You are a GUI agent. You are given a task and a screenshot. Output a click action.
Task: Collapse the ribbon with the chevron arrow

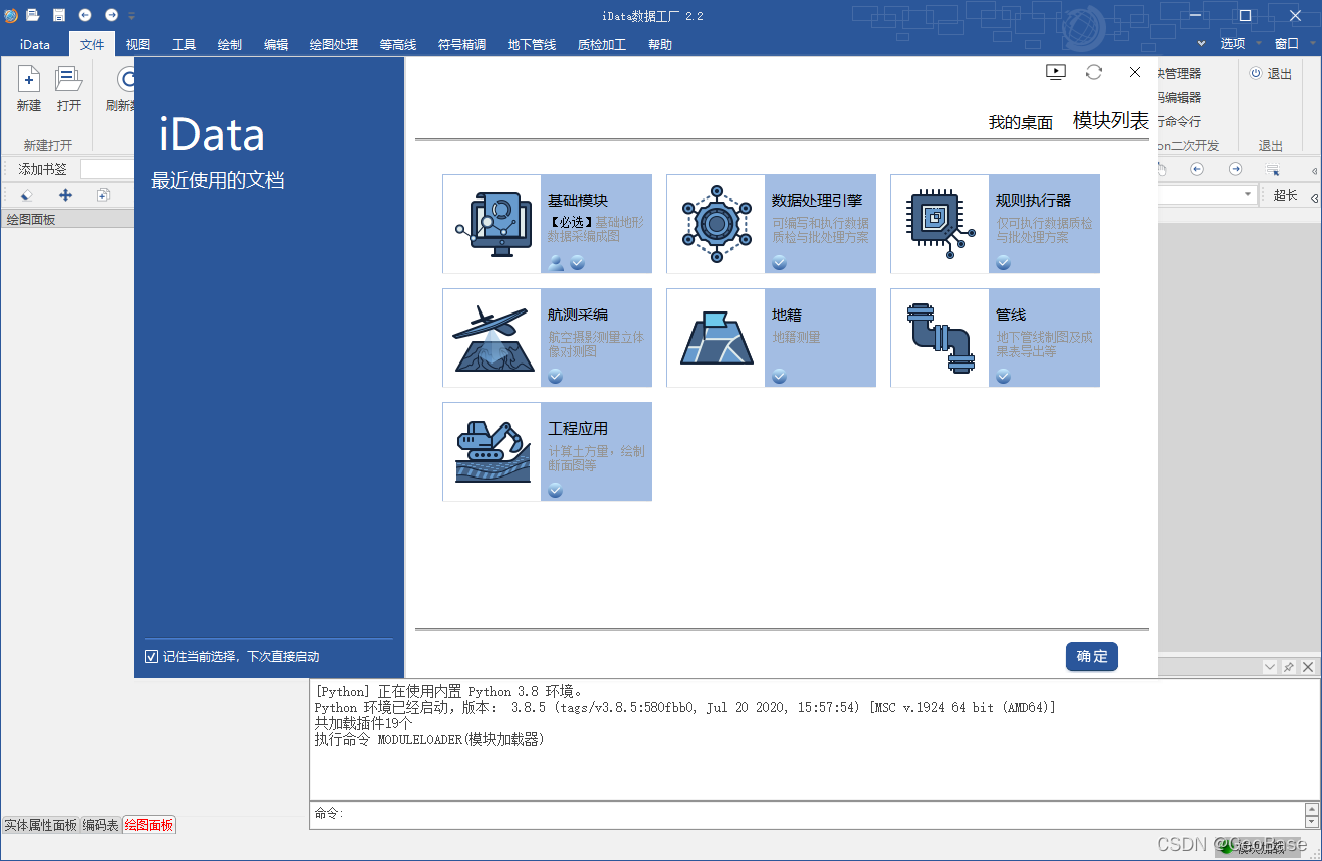click(1202, 44)
